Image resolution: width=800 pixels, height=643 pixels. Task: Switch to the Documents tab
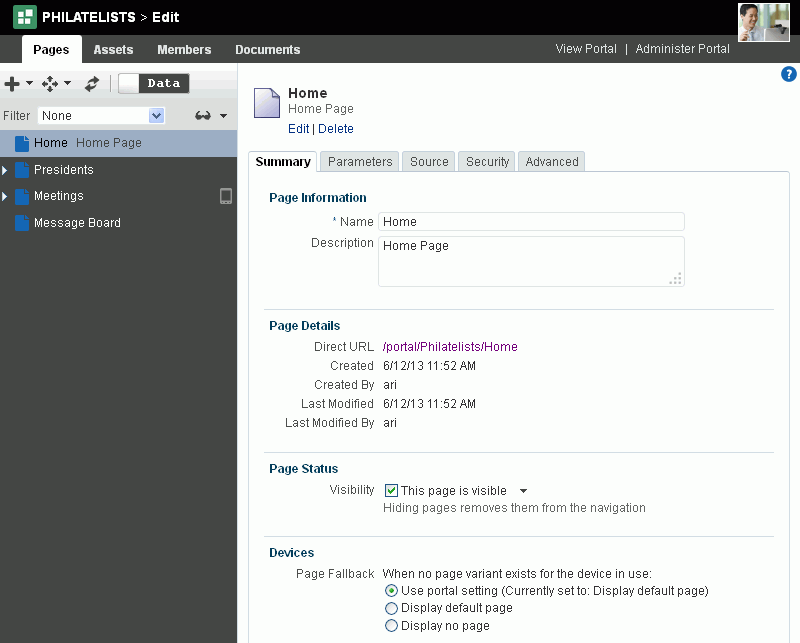[268, 50]
